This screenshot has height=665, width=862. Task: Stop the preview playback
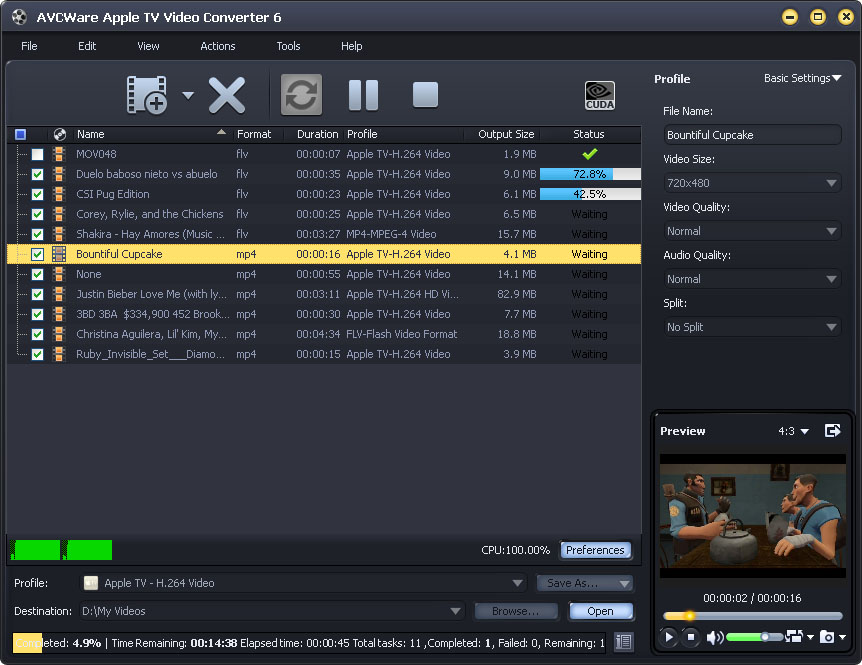point(691,637)
